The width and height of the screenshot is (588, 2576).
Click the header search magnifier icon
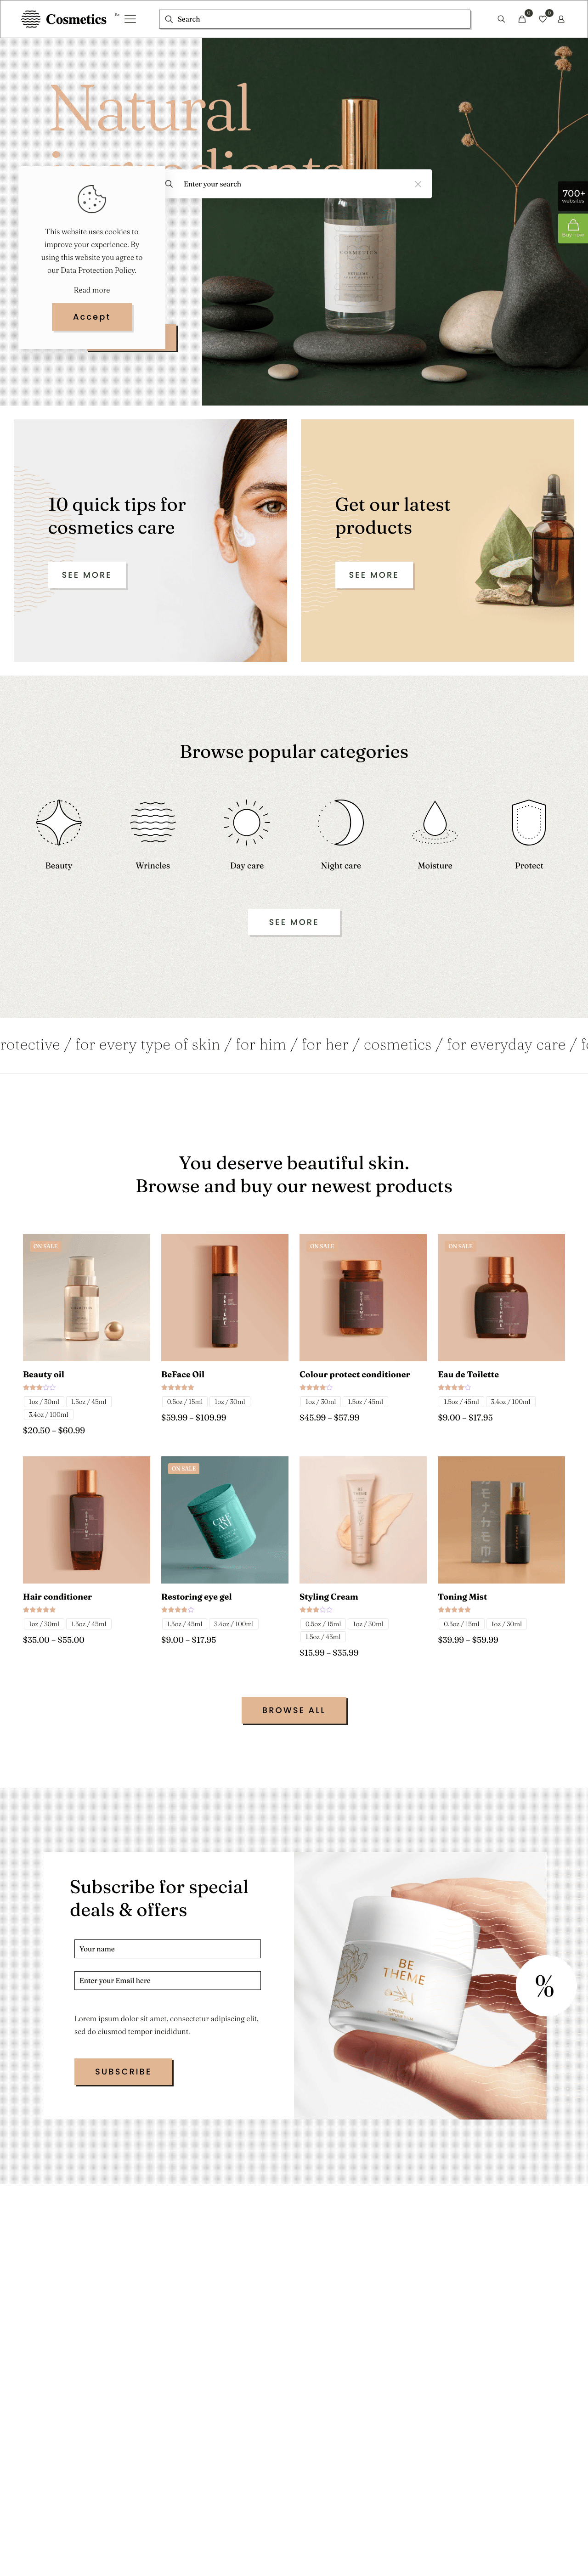click(501, 19)
